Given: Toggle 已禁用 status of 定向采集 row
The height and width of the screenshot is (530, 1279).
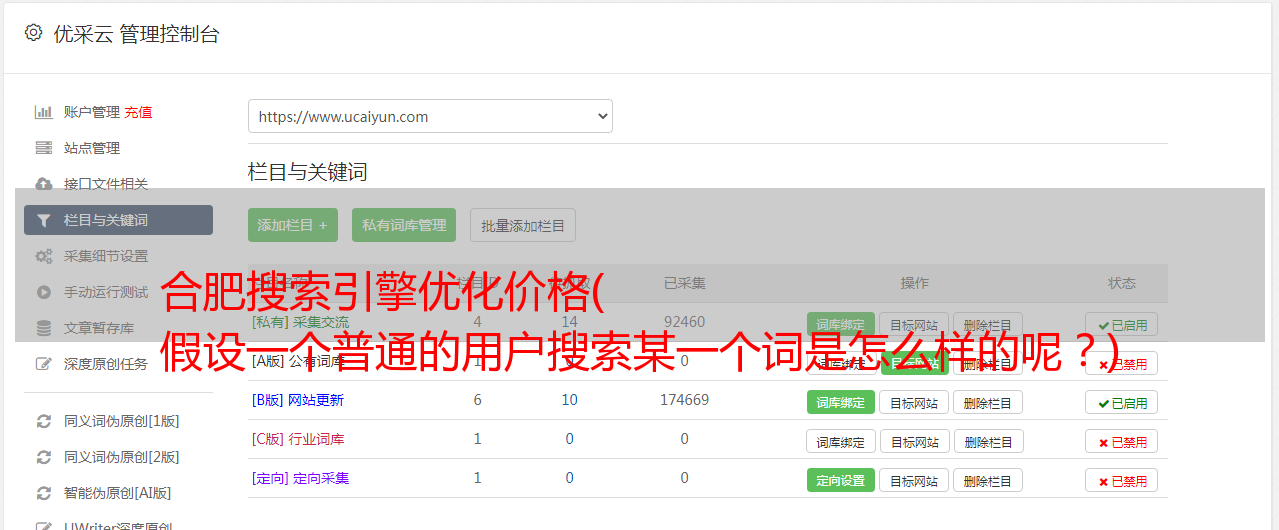Looking at the screenshot, I should point(1122,480).
